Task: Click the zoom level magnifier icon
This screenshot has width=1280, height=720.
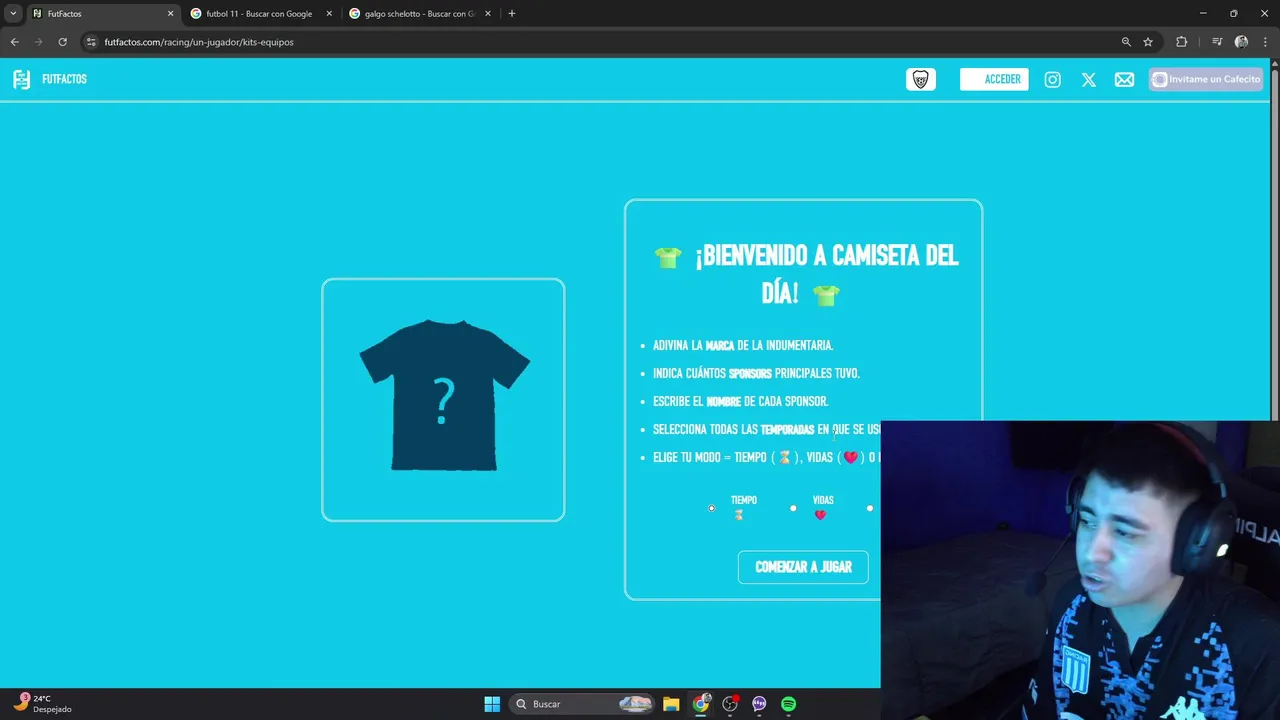Action: [1126, 42]
